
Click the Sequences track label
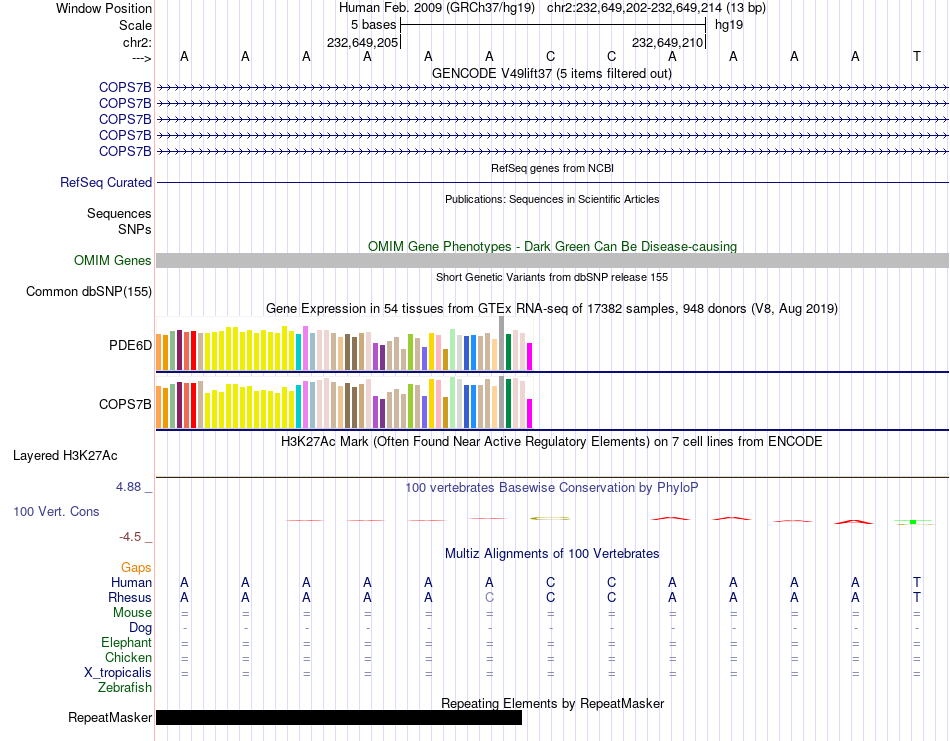point(119,213)
